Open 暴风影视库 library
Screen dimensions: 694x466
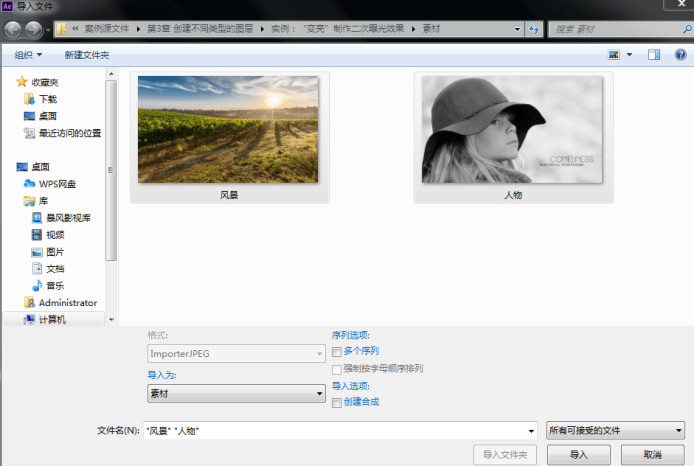click(61, 218)
